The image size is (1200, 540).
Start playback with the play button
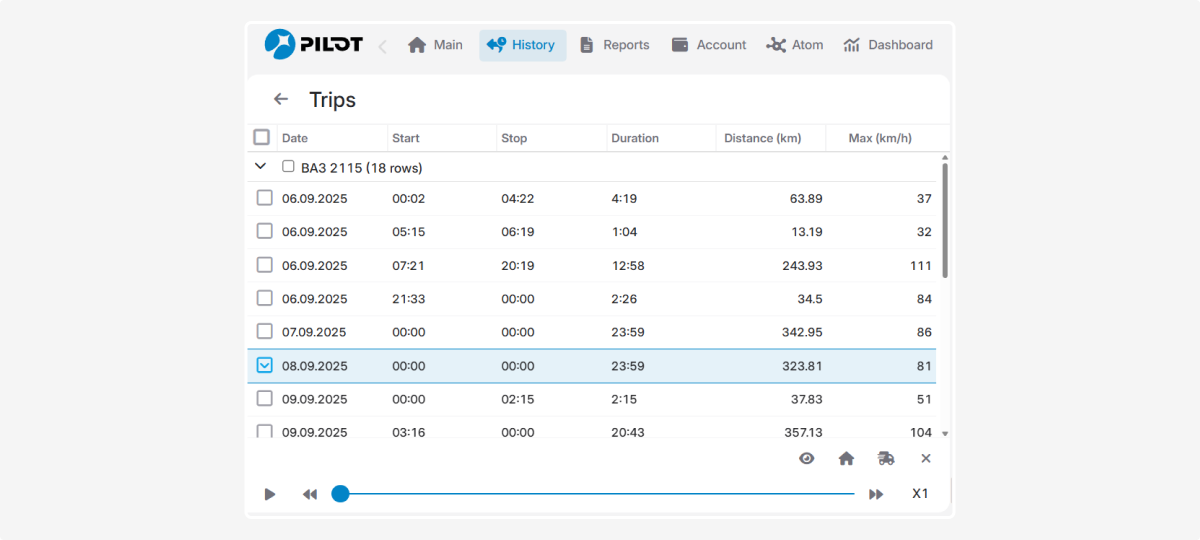pos(270,494)
